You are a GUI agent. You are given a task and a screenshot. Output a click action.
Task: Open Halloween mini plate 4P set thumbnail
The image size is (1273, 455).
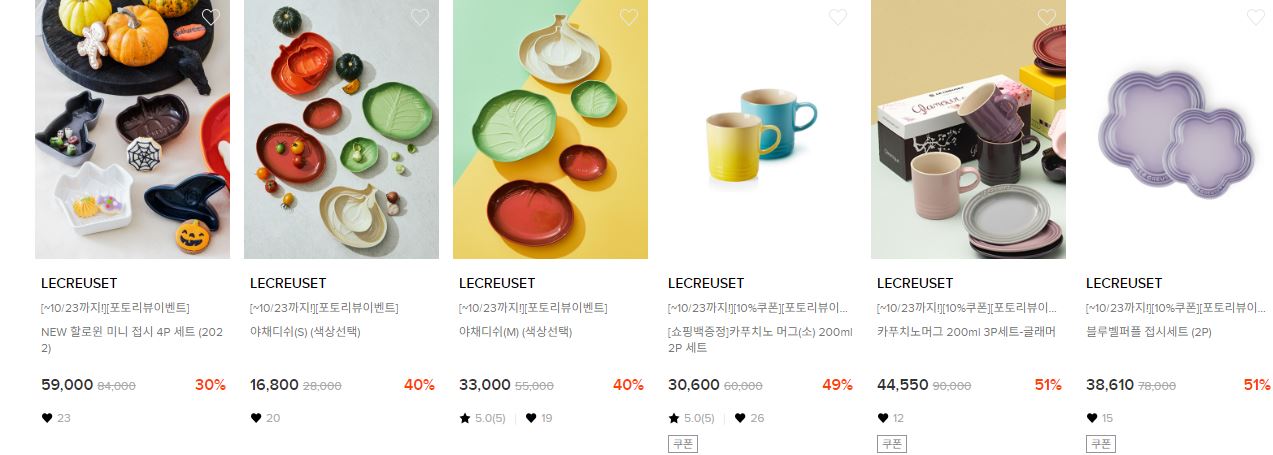coord(132,129)
